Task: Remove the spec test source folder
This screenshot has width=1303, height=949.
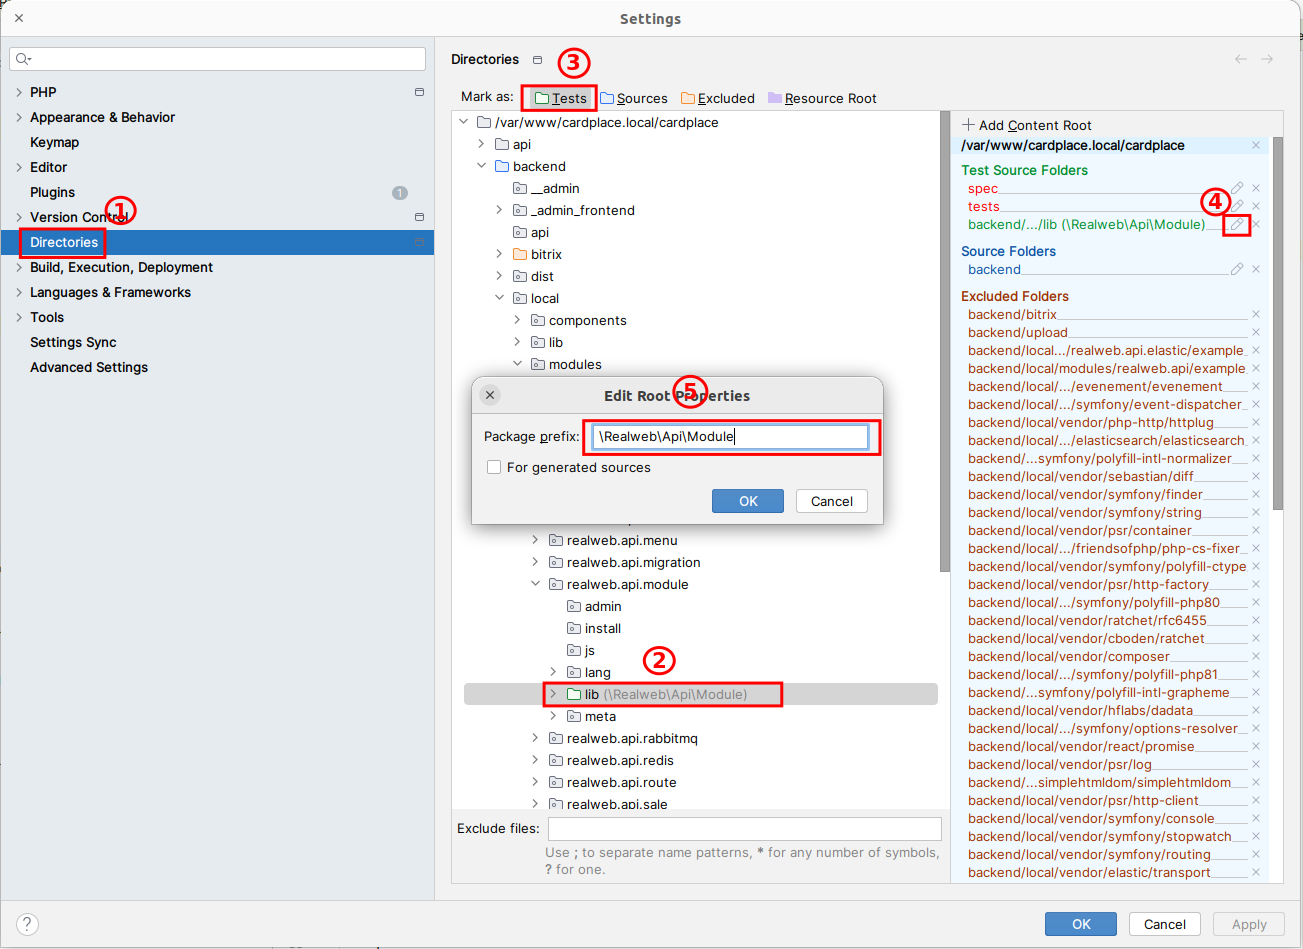Action: click(x=1256, y=188)
